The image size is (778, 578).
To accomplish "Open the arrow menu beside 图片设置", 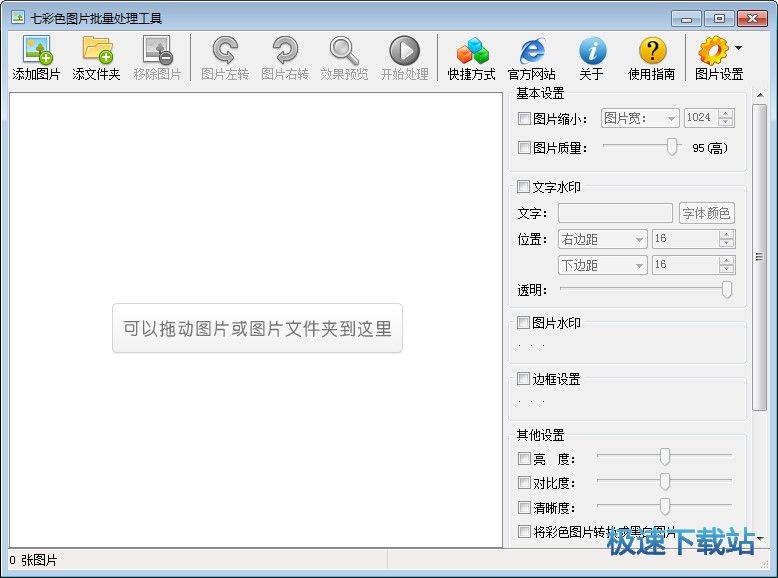I will pyautogui.click(x=739, y=47).
